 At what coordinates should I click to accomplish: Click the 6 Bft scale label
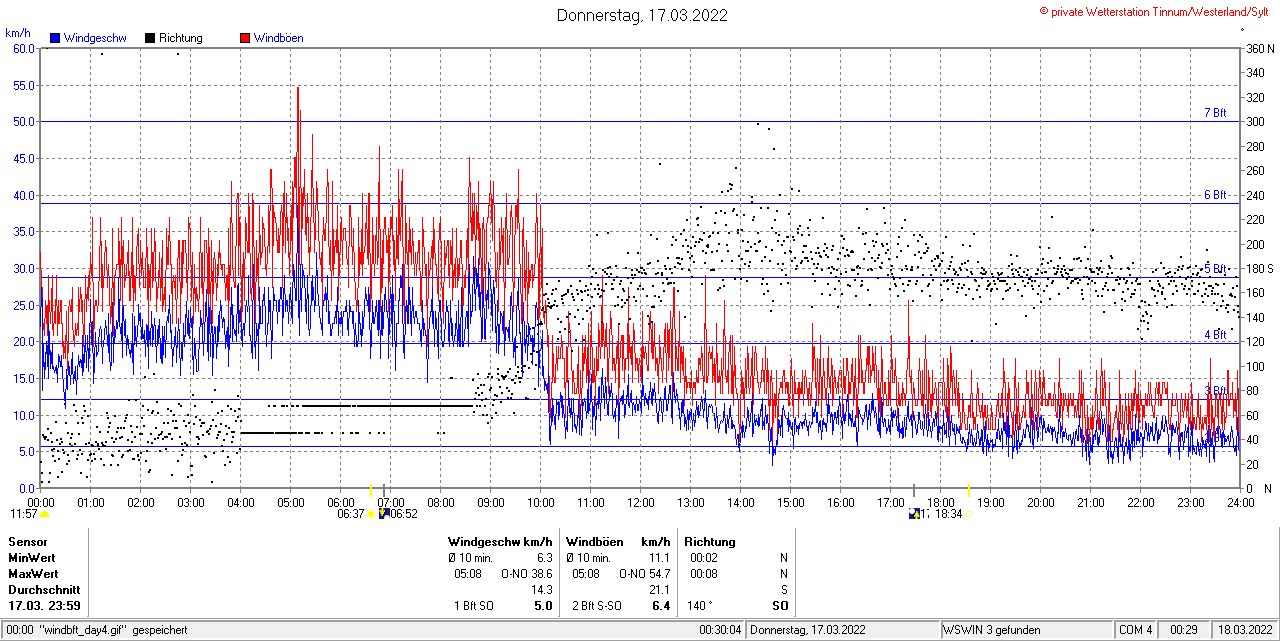click(x=1215, y=195)
